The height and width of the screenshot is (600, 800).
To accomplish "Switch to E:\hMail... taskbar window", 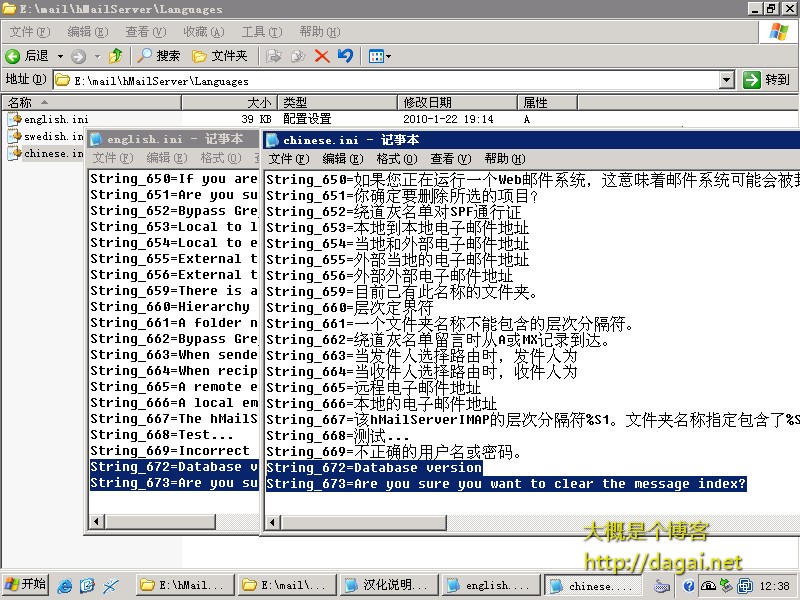I will 185,585.
